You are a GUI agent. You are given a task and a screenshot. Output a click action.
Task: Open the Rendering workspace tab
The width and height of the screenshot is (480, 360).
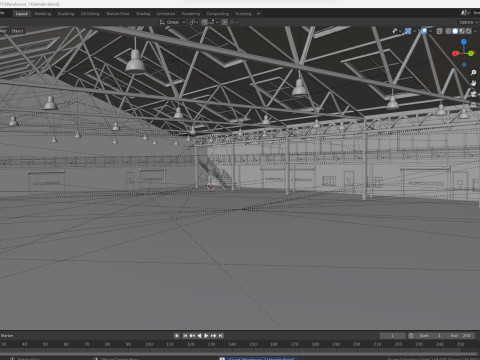pyautogui.click(x=191, y=14)
